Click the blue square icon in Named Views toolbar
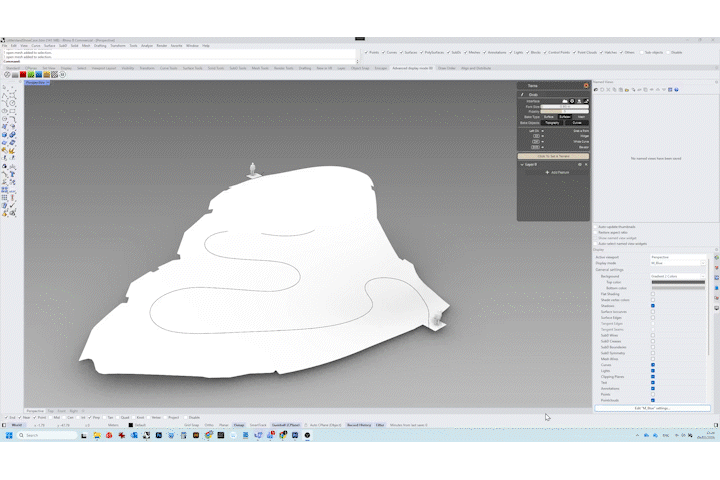Image resolution: width=720 pixels, height=480 pixels. 670,90
